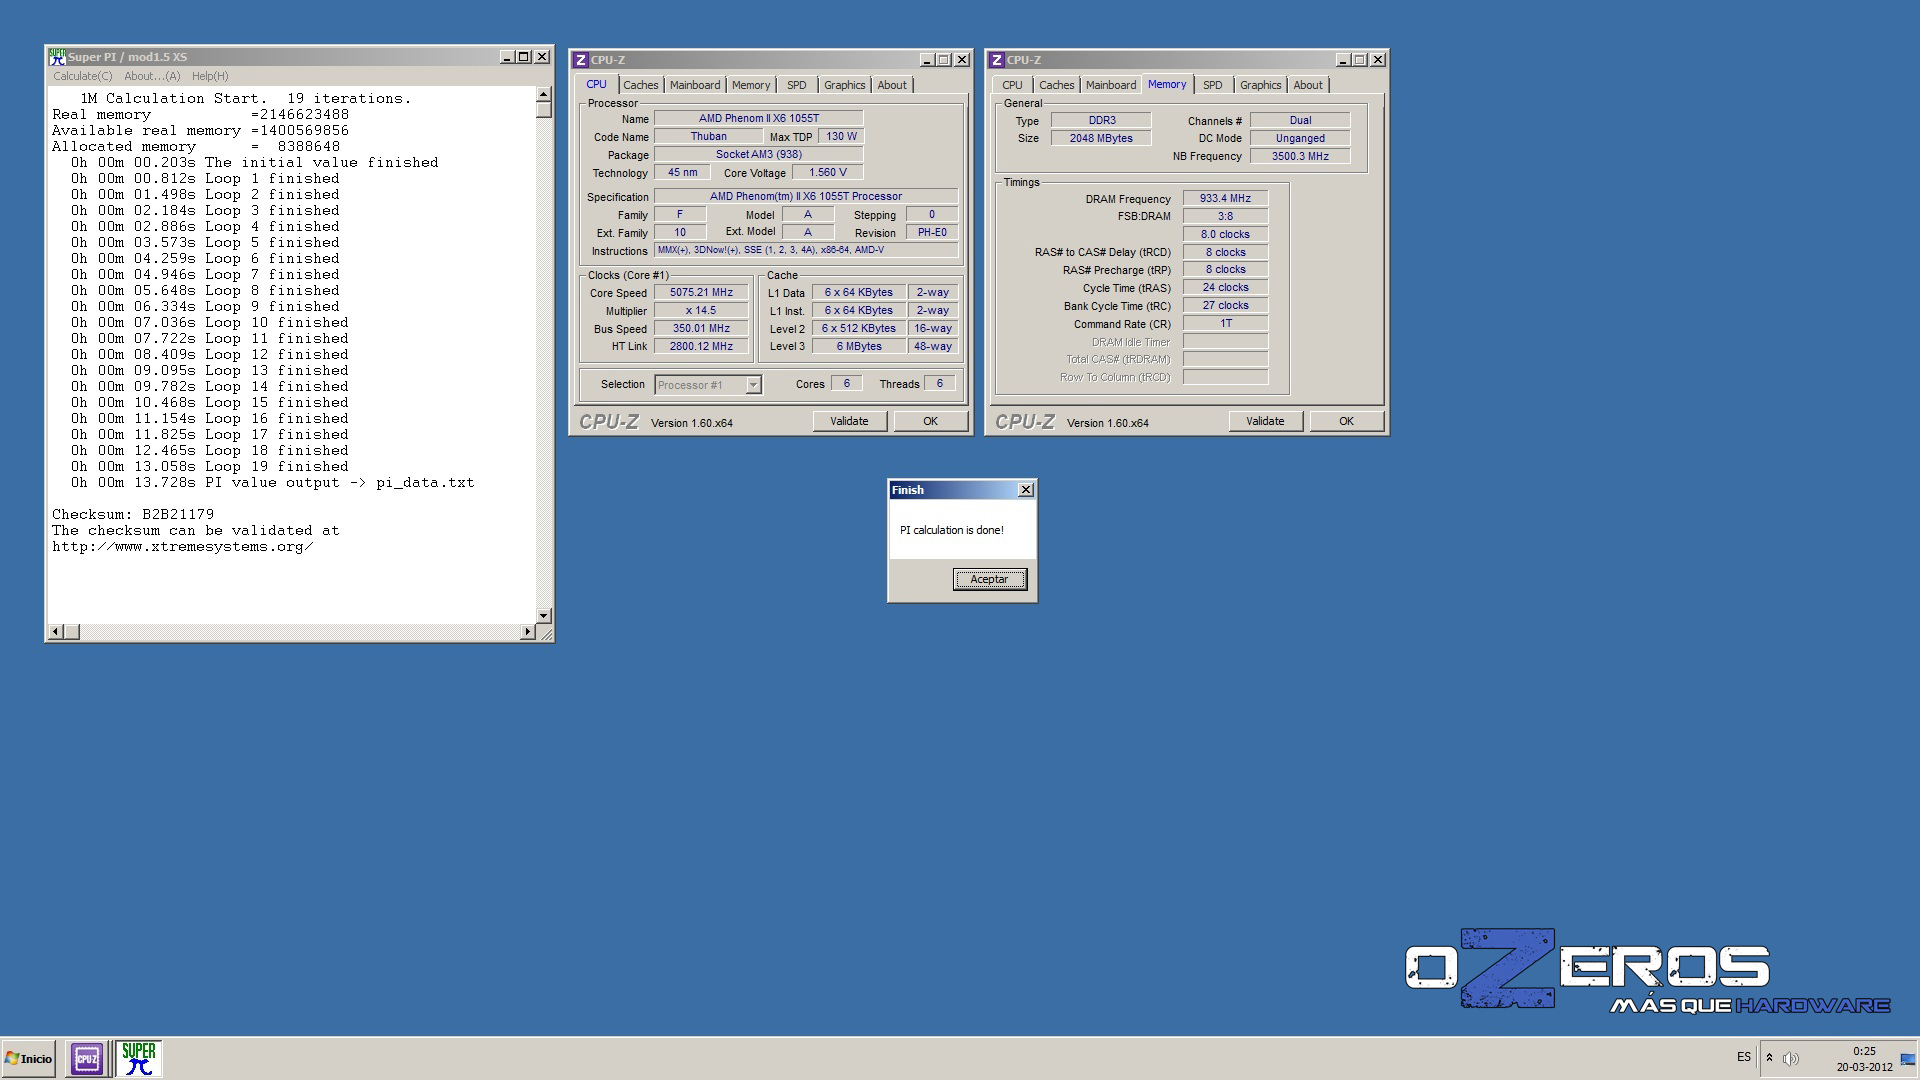Click the Inicio start button

pyautogui.click(x=28, y=1058)
